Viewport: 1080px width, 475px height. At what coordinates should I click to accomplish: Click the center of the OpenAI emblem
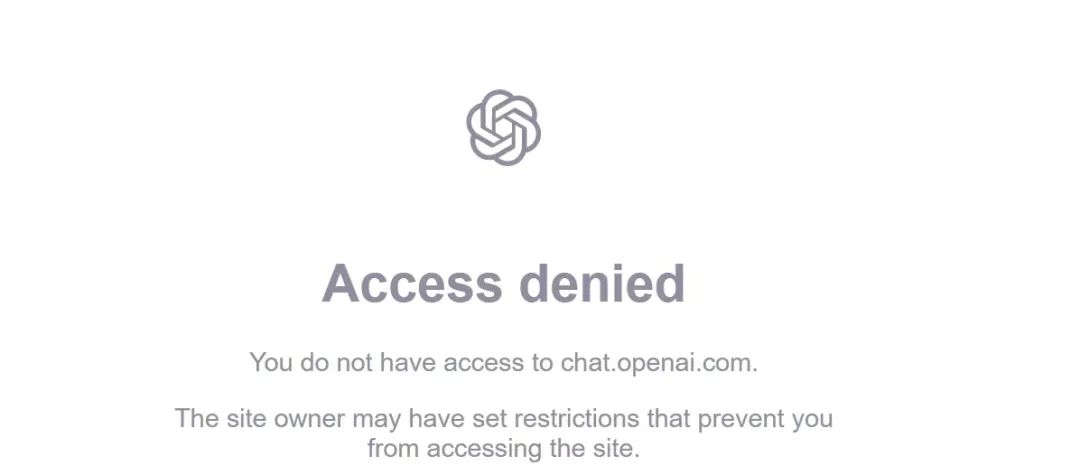click(x=503, y=127)
